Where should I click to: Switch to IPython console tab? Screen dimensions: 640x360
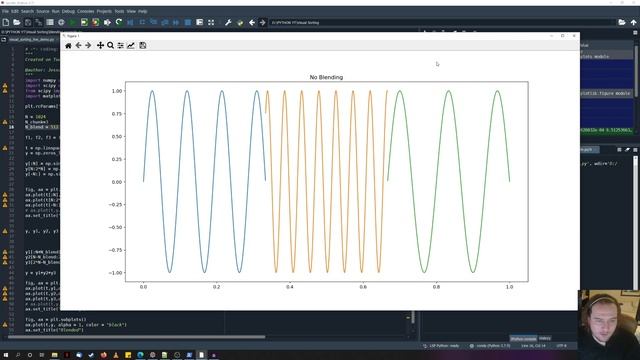(x=523, y=338)
